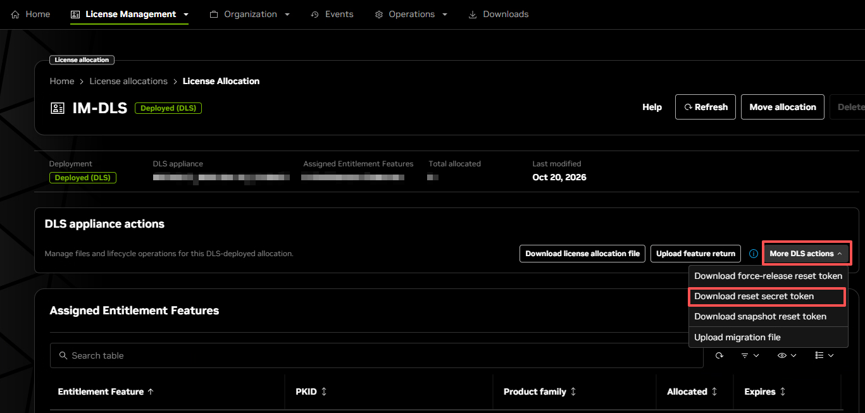
Task: Open the Events page
Action: [332, 14]
